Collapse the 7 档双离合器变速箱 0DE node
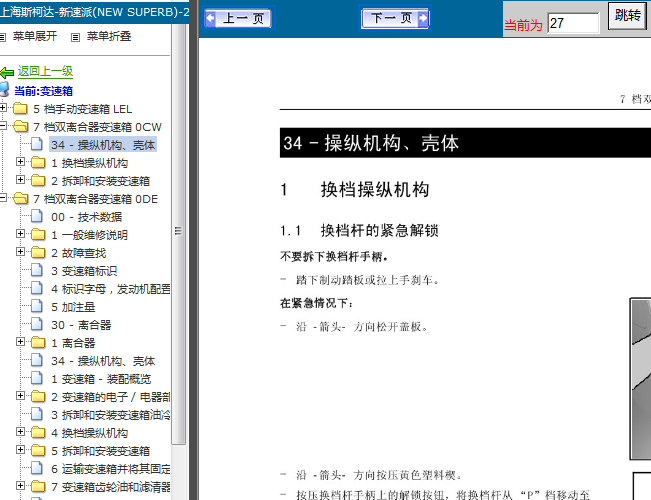Viewport: 651px width, 500px height. (x=3, y=198)
